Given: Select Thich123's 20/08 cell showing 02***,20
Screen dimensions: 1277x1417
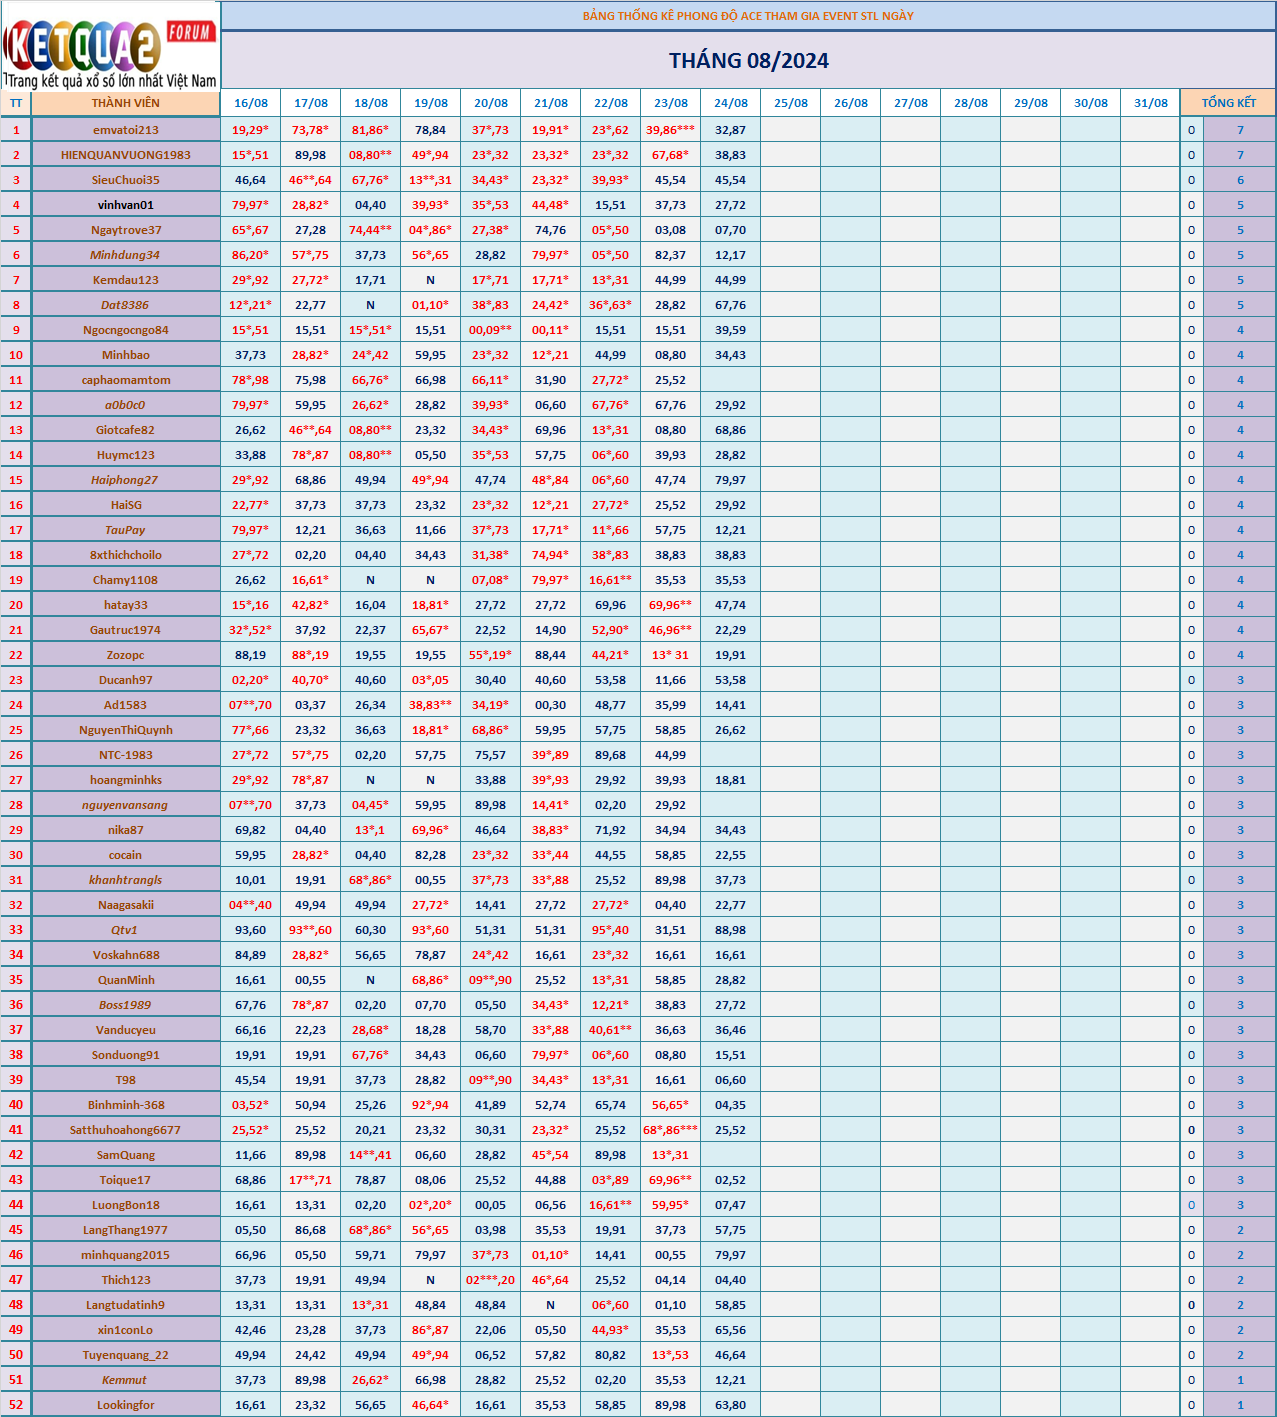Looking at the screenshot, I should [491, 1280].
